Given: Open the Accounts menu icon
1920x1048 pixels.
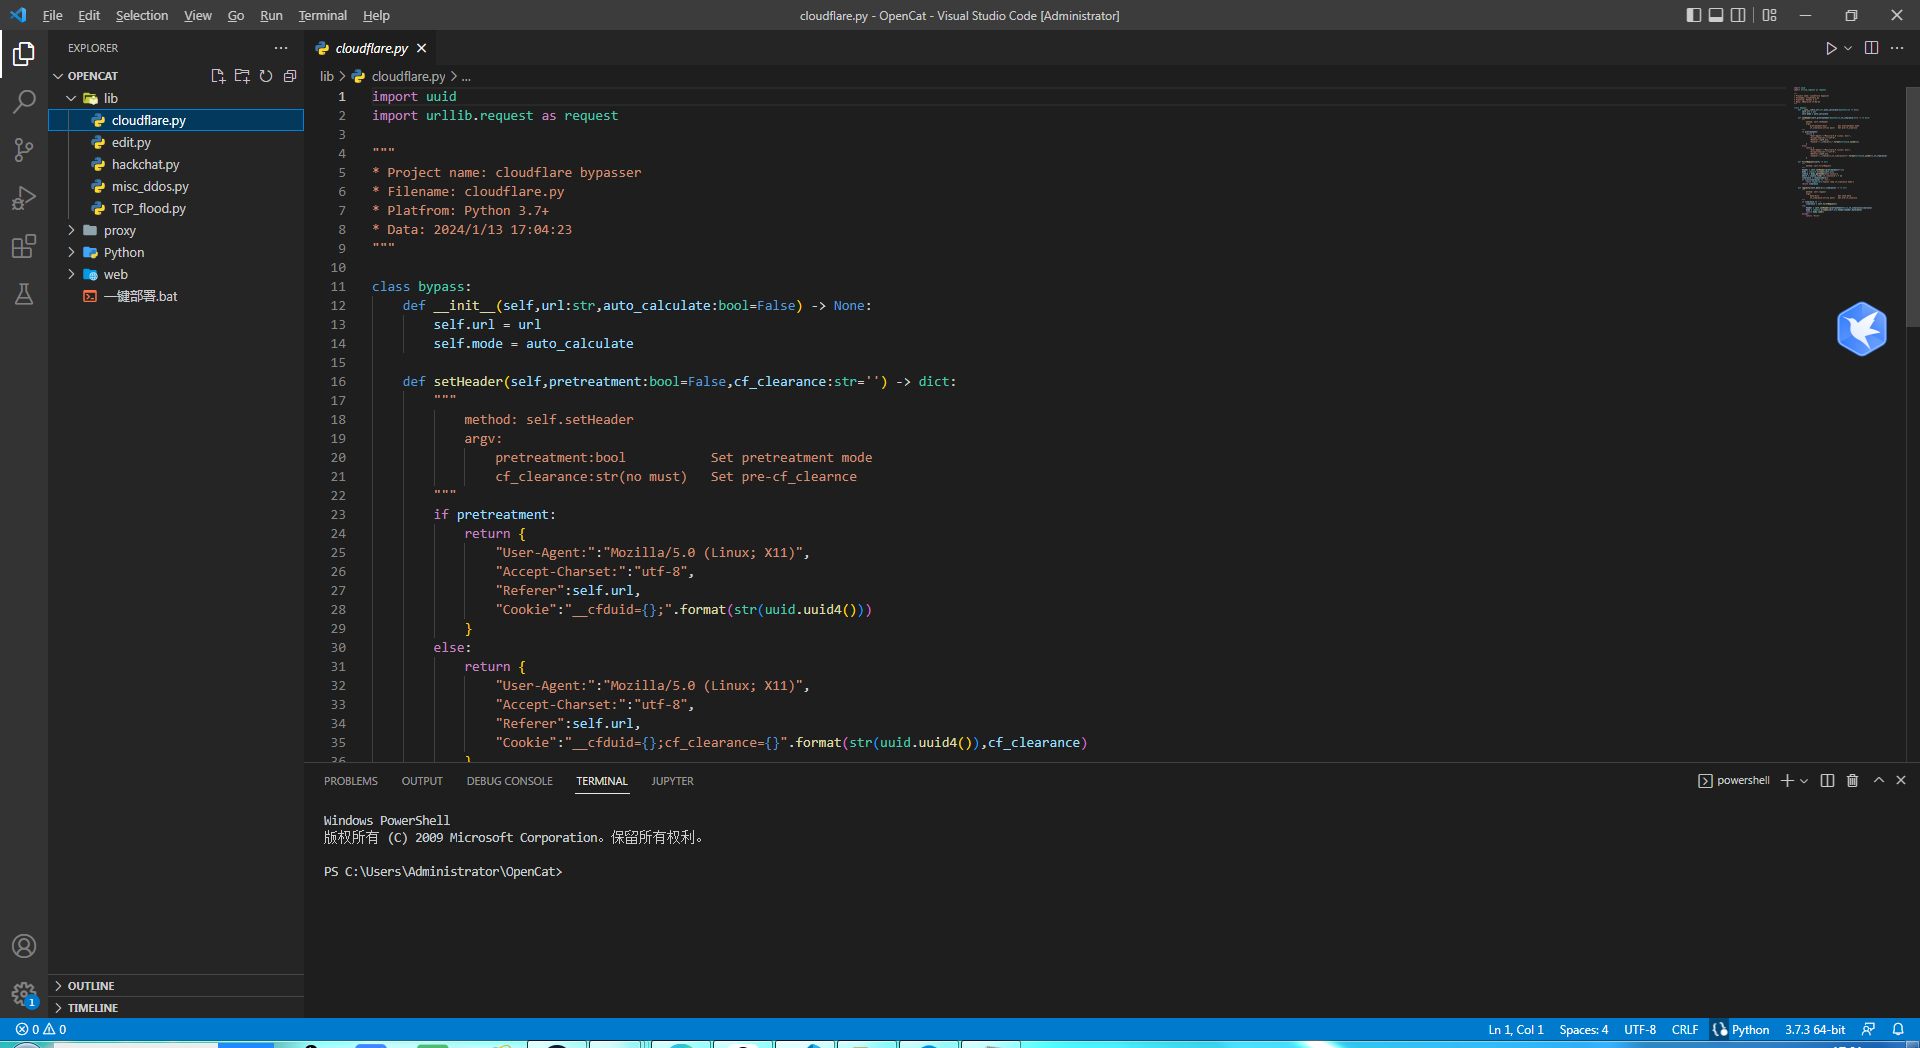Looking at the screenshot, I should click(x=24, y=946).
